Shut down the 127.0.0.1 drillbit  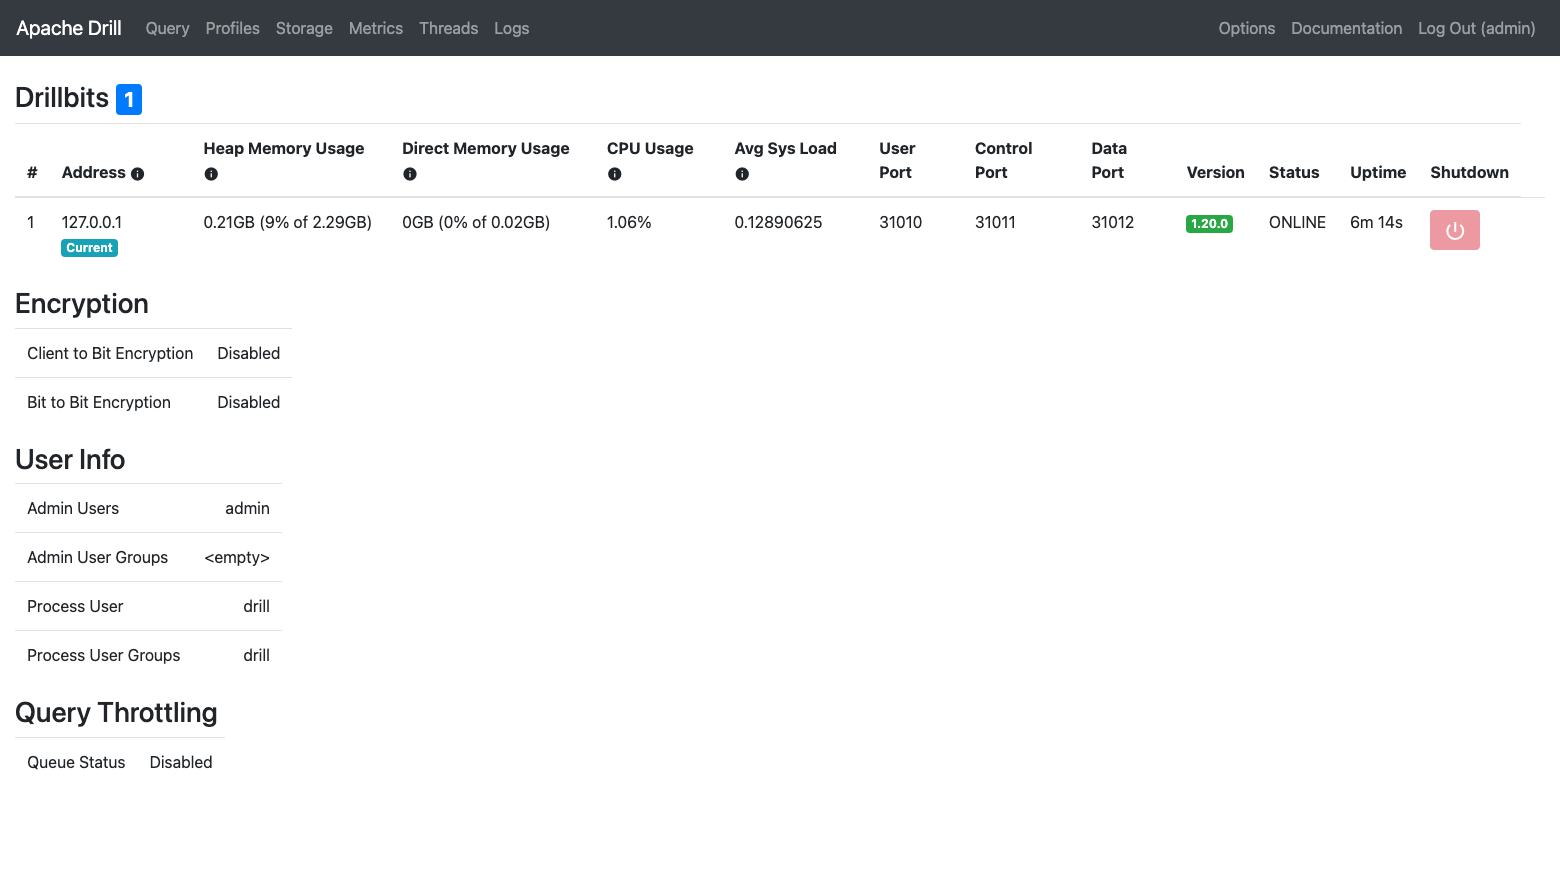[x=1455, y=230]
